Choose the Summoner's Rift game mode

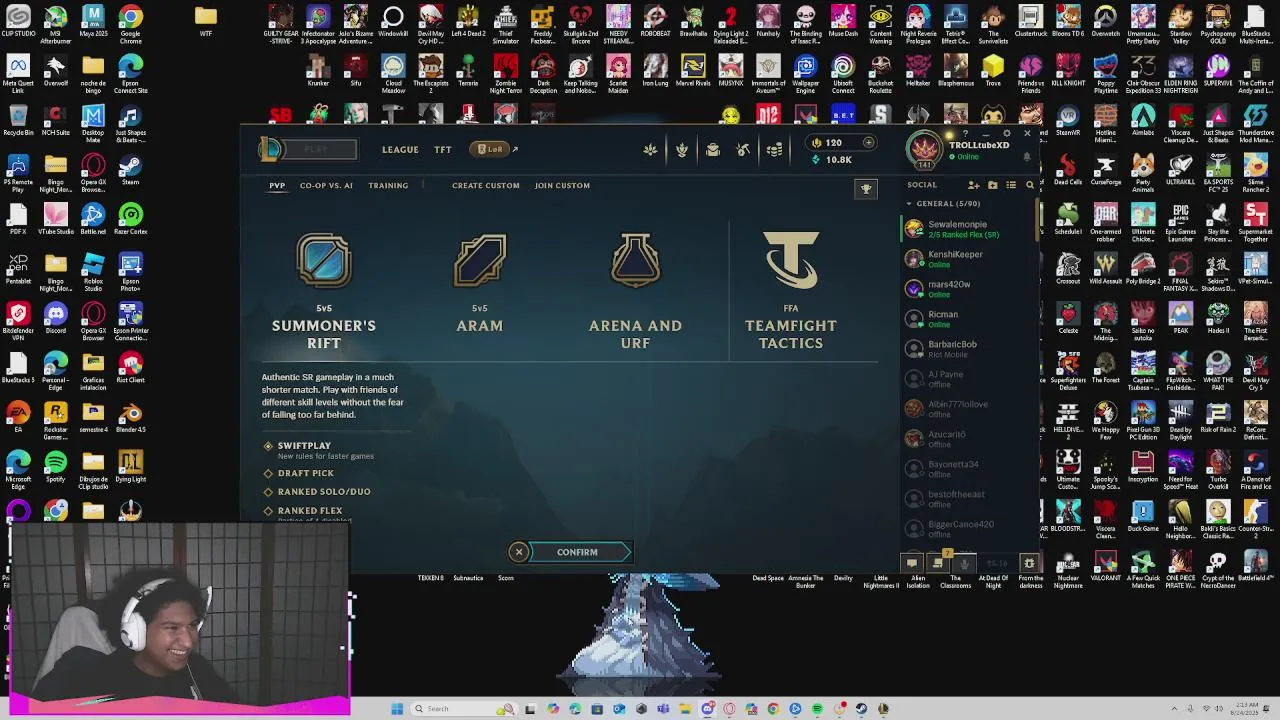pyautogui.click(x=323, y=291)
